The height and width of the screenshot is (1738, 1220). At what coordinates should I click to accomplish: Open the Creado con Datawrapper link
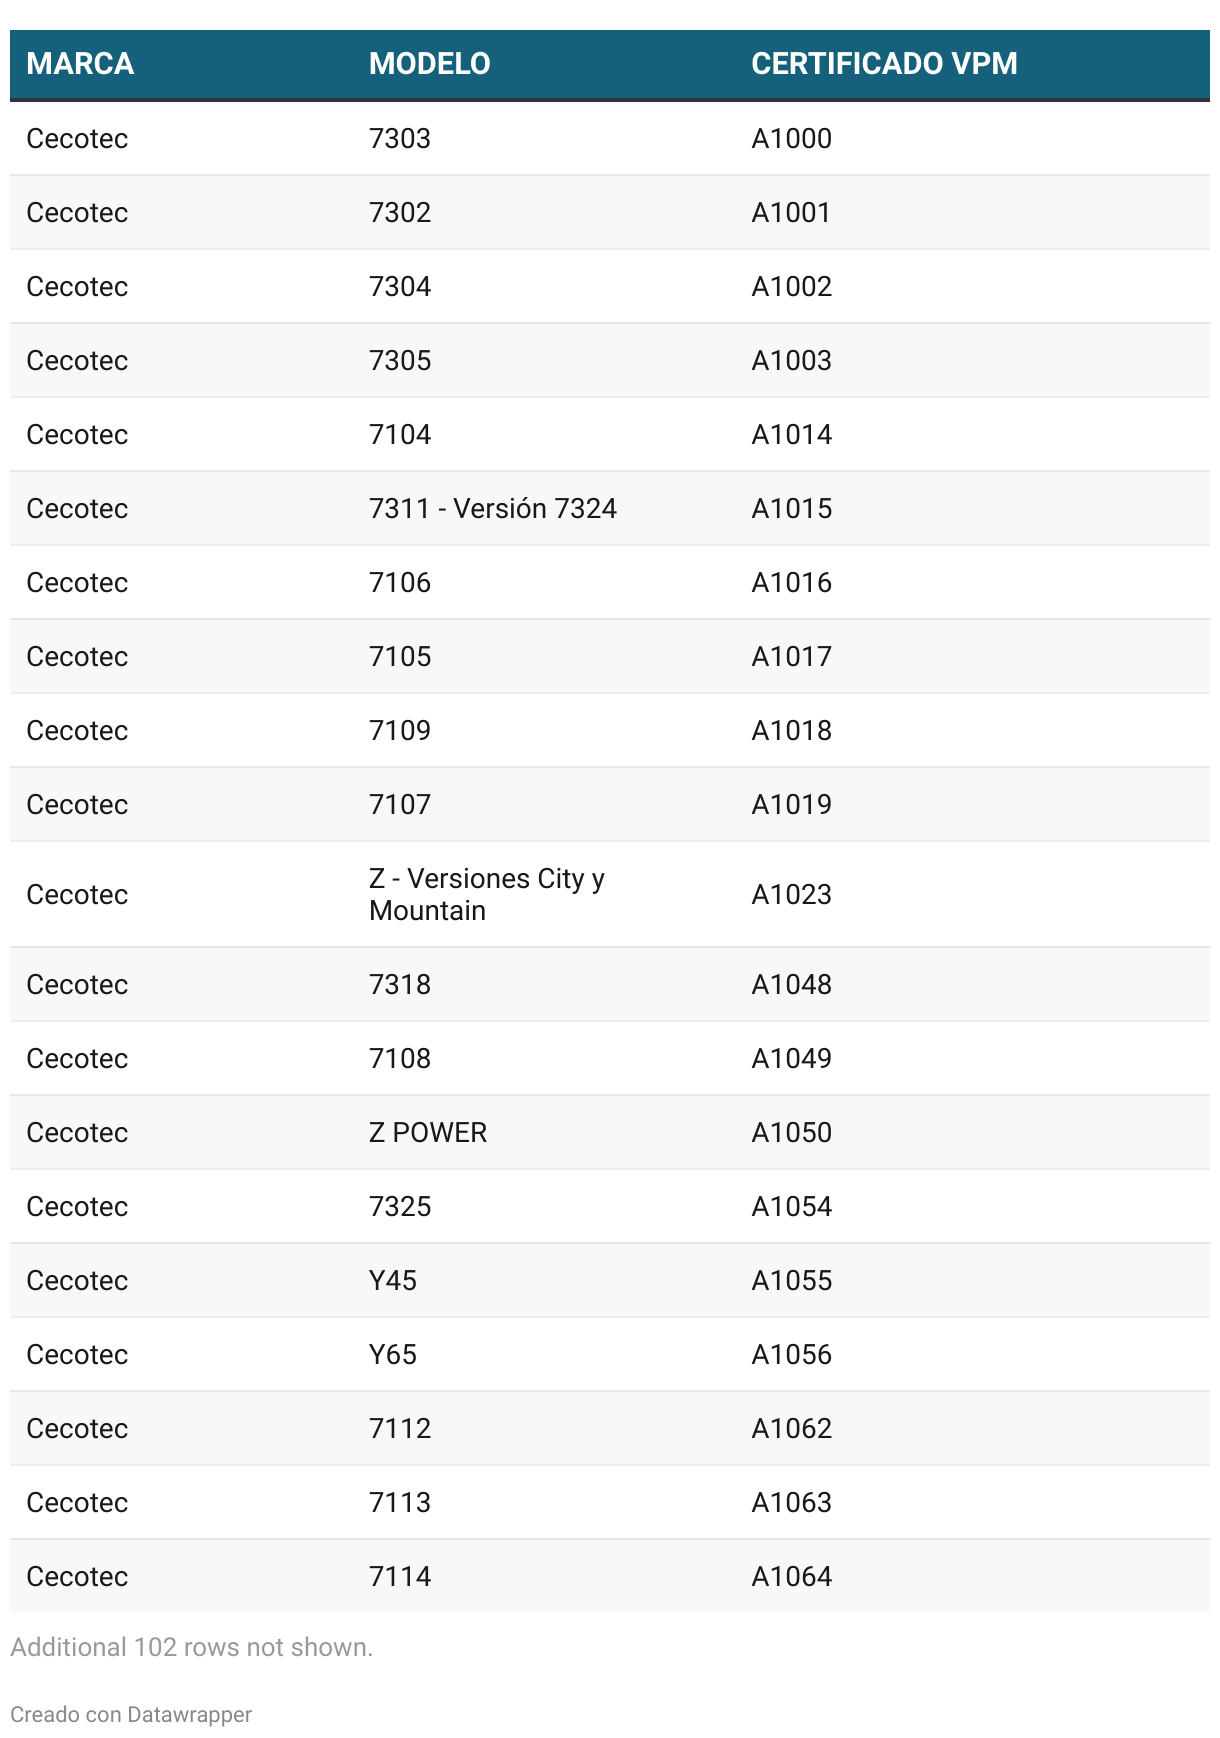pos(131,1714)
